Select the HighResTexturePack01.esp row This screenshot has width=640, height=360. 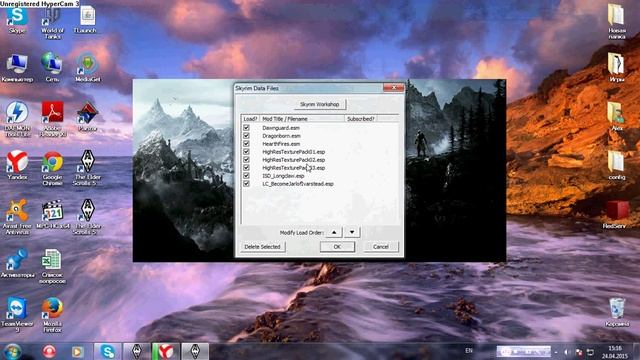point(293,152)
